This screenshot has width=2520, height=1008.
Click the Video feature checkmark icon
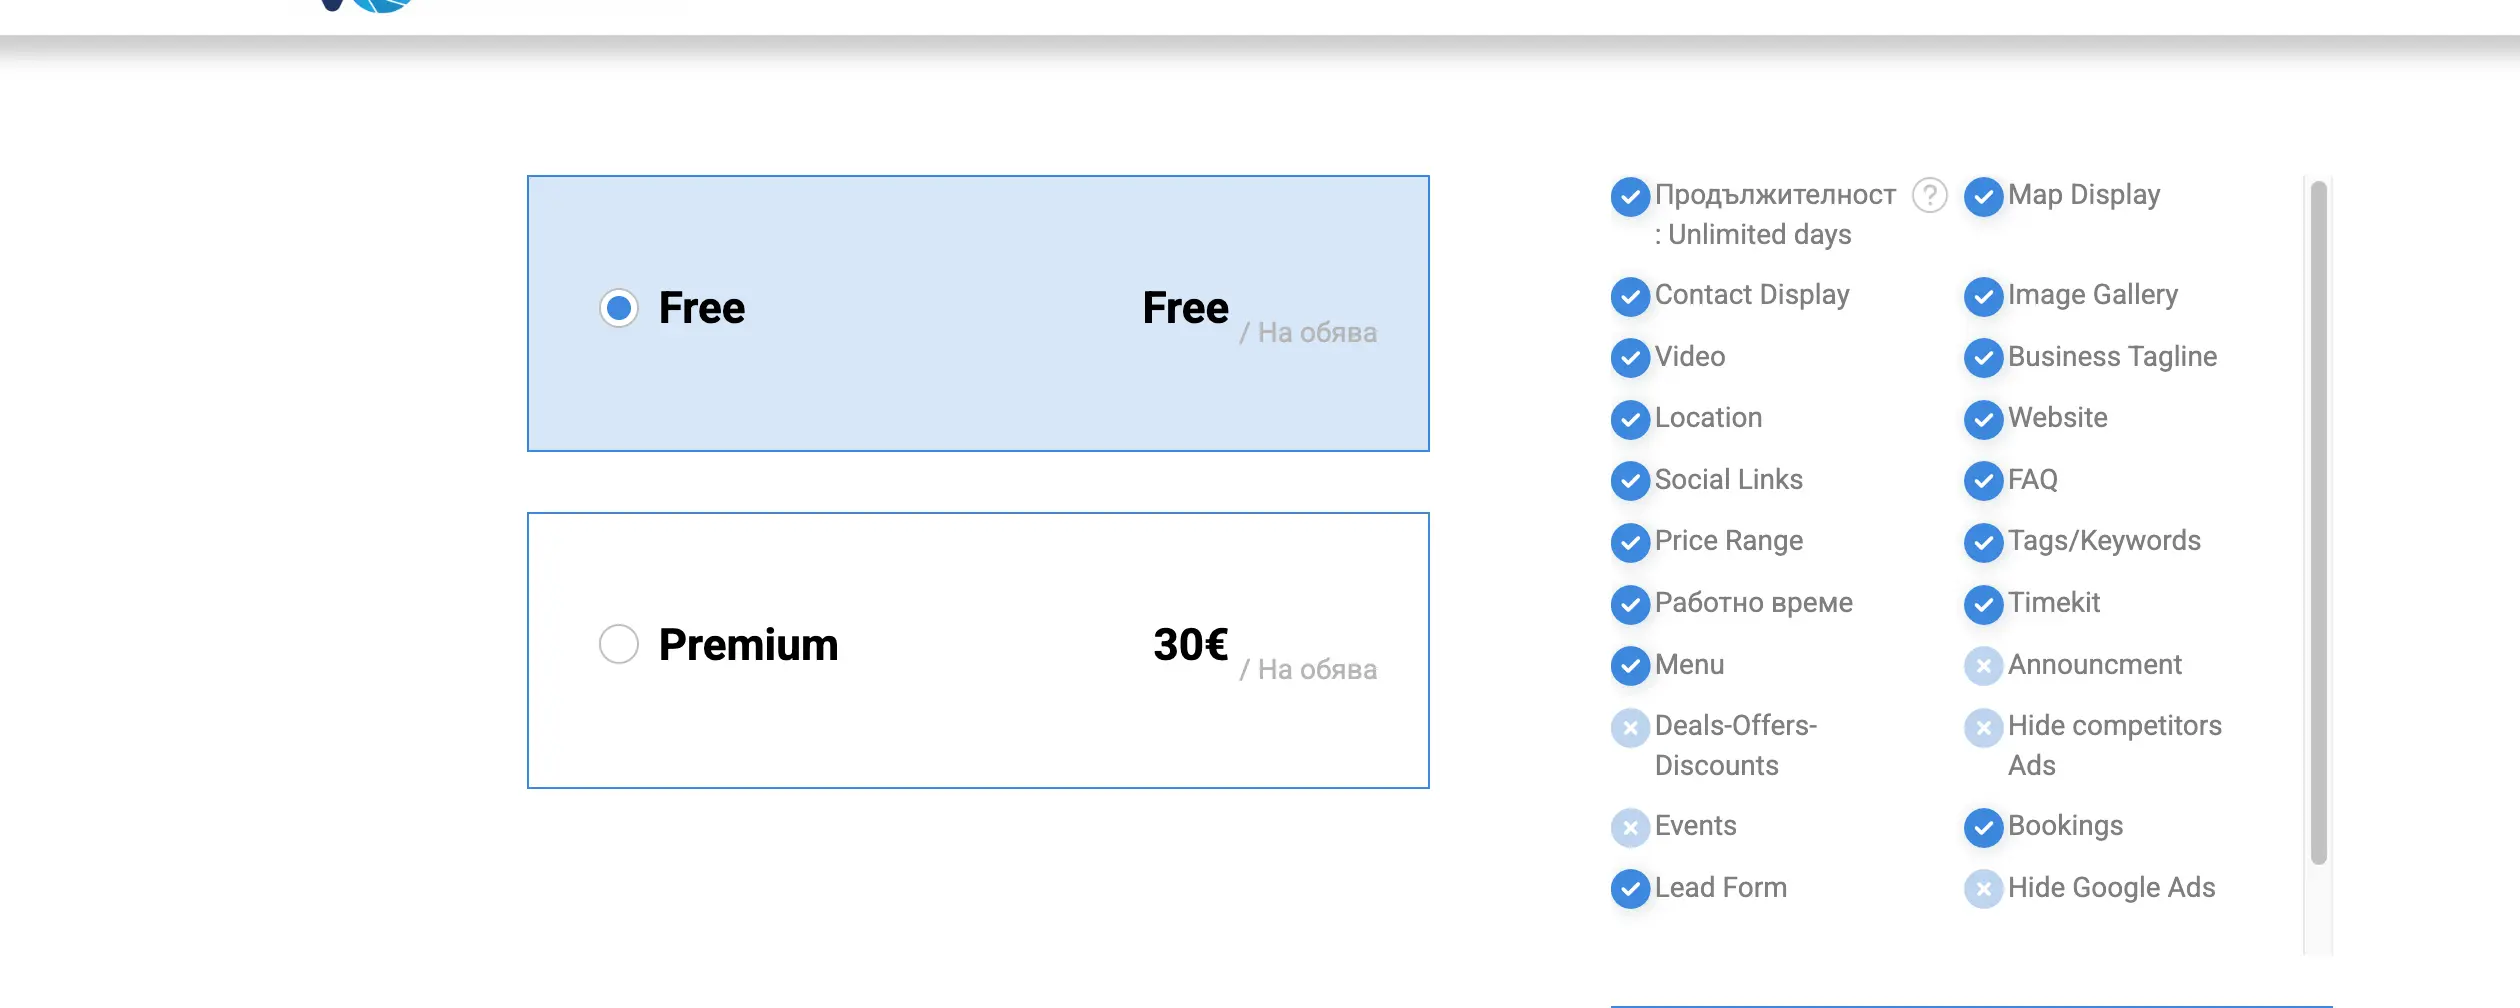click(1630, 358)
